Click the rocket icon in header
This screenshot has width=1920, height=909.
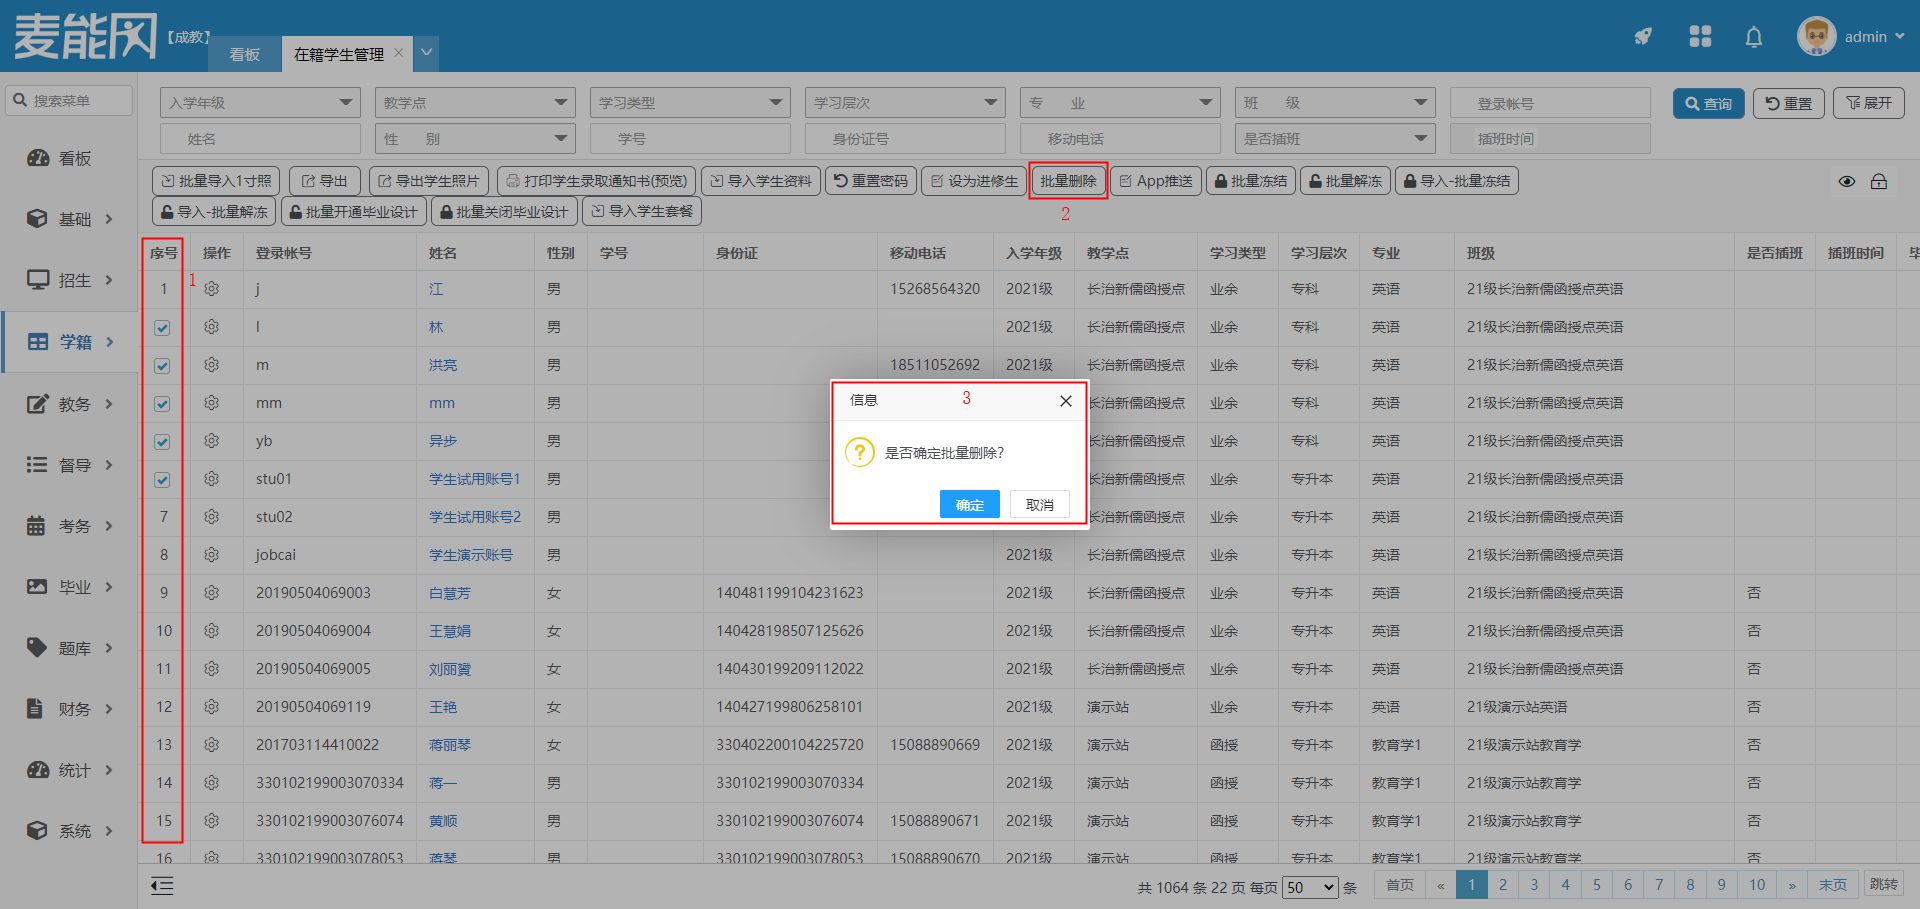tap(1642, 37)
